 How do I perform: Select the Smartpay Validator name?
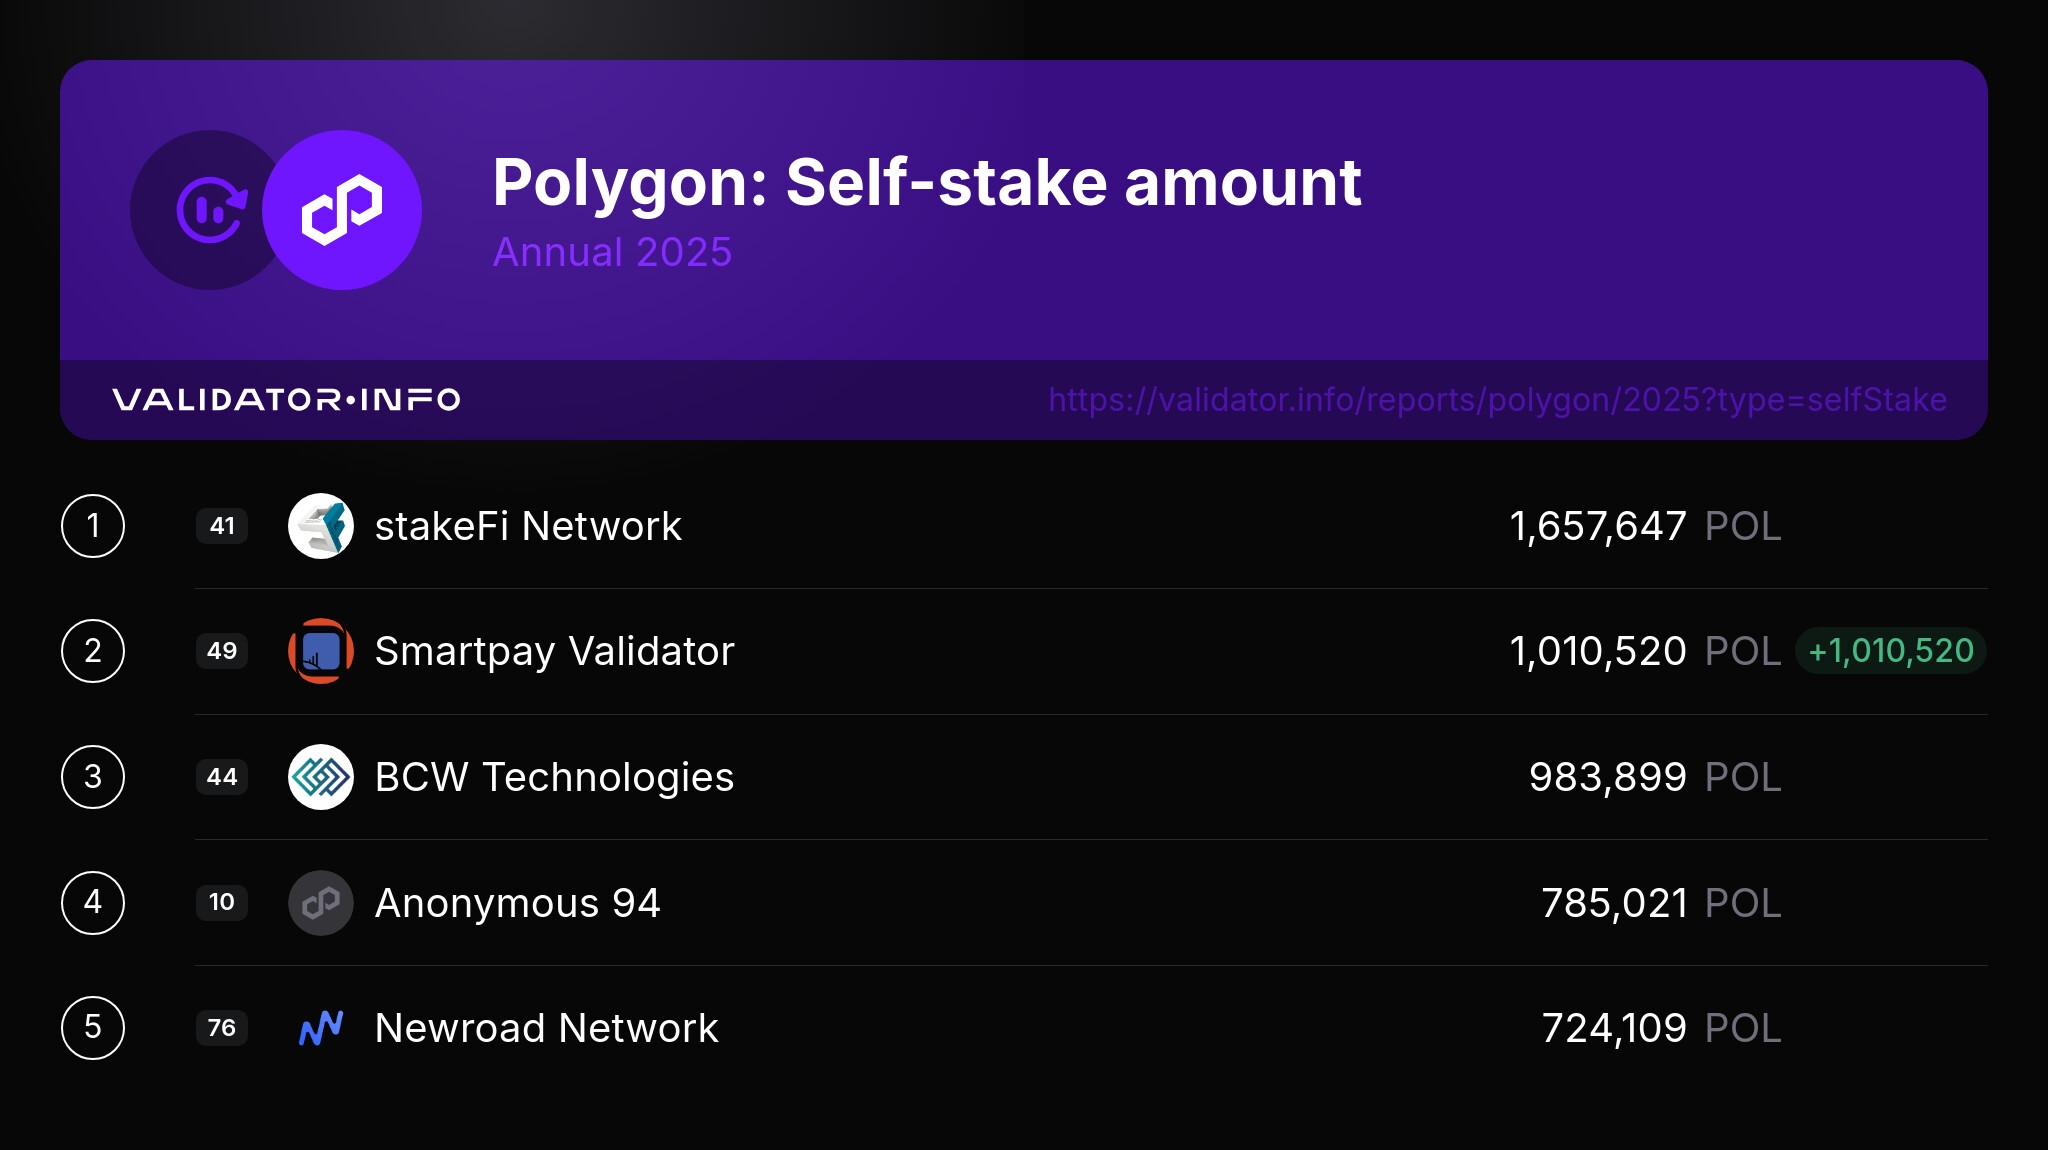(x=554, y=651)
